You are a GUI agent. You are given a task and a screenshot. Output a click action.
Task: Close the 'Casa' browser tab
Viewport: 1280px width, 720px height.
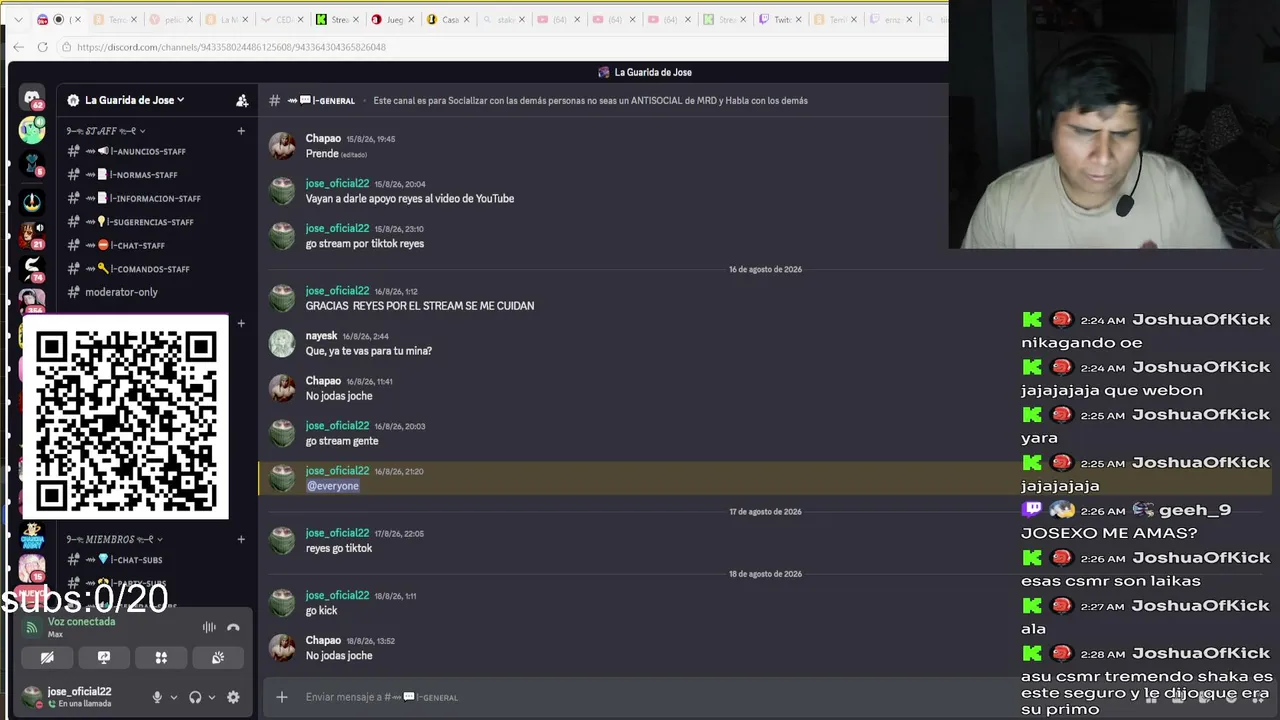tap(466, 19)
